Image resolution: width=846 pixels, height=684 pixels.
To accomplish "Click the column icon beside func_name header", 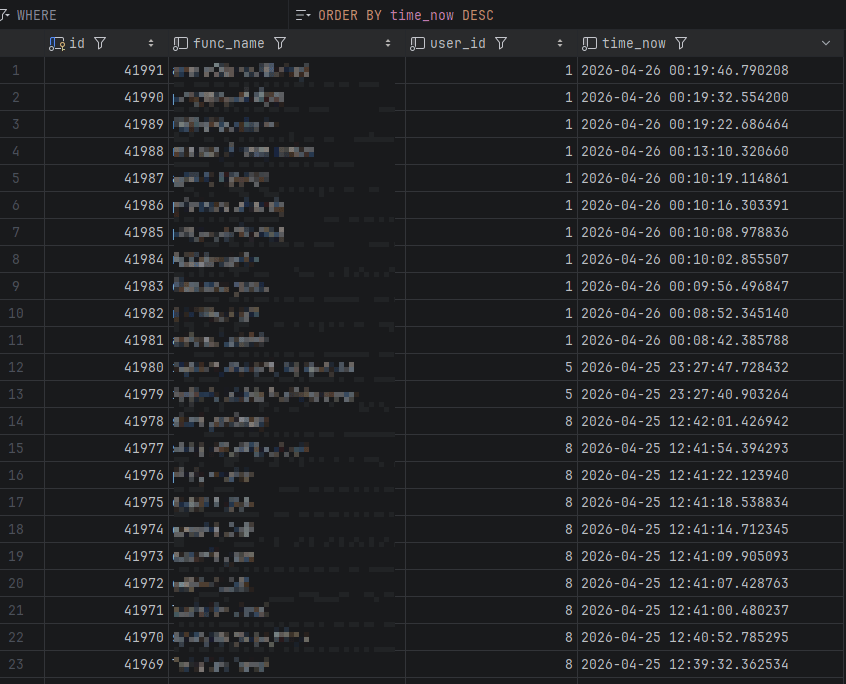I will [x=180, y=43].
